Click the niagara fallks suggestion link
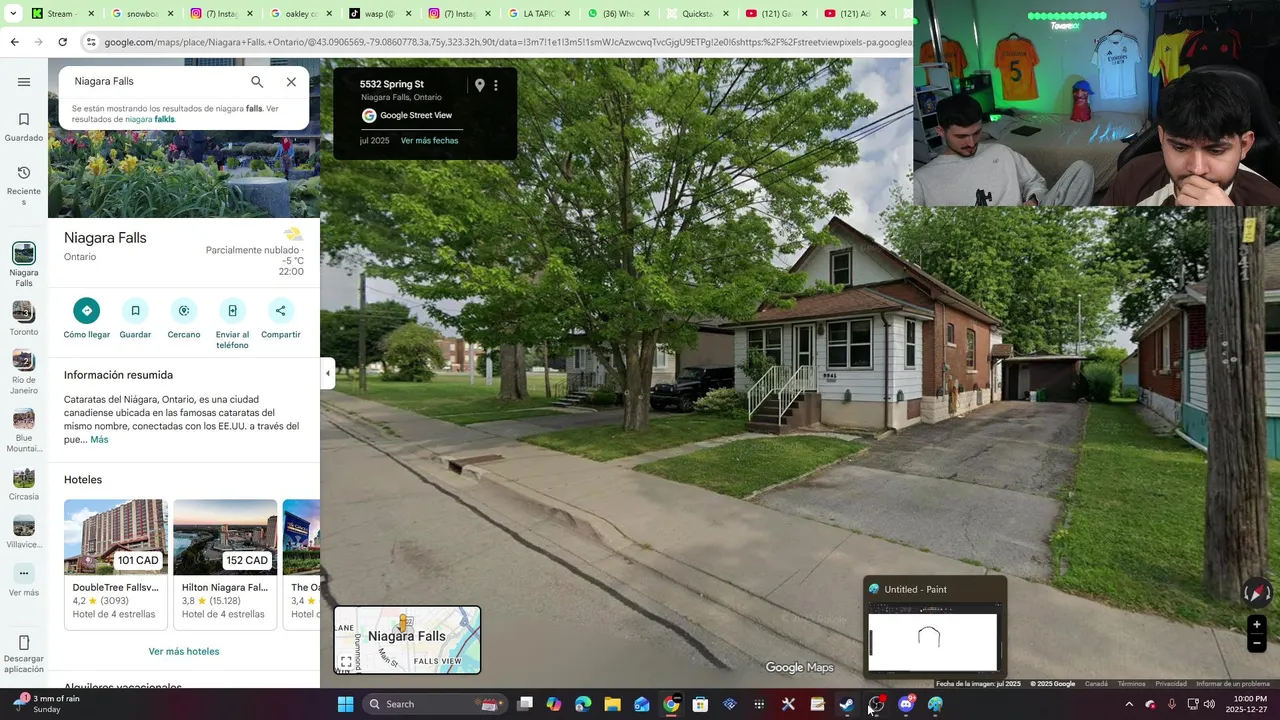The width and height of the screenshot is (1280, 720). coord(150,119)
